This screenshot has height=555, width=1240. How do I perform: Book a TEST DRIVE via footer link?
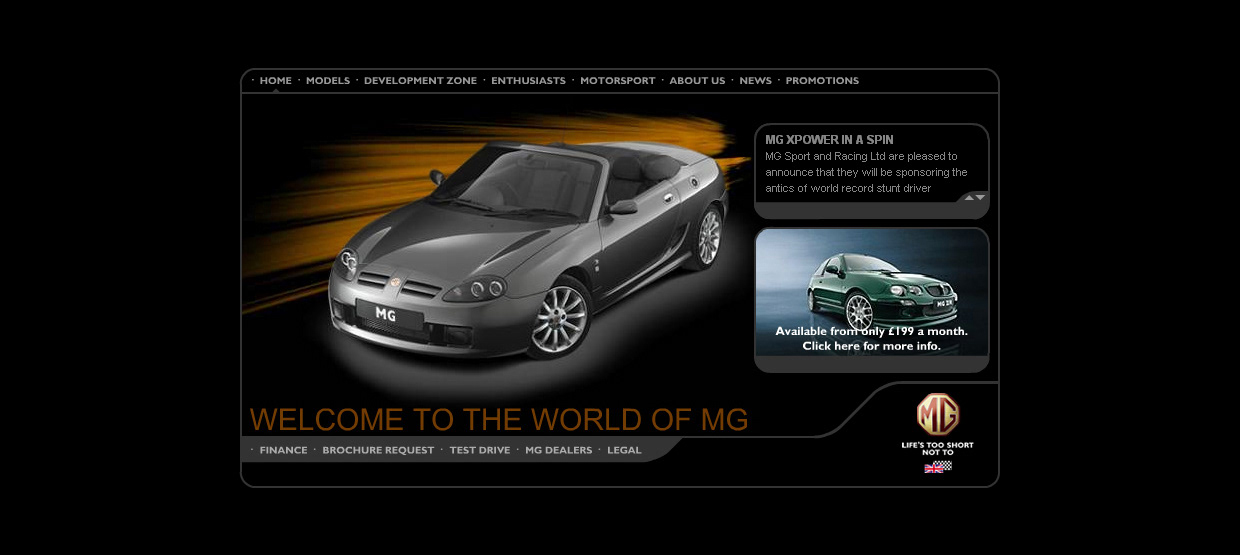click(x=479, y=450)
